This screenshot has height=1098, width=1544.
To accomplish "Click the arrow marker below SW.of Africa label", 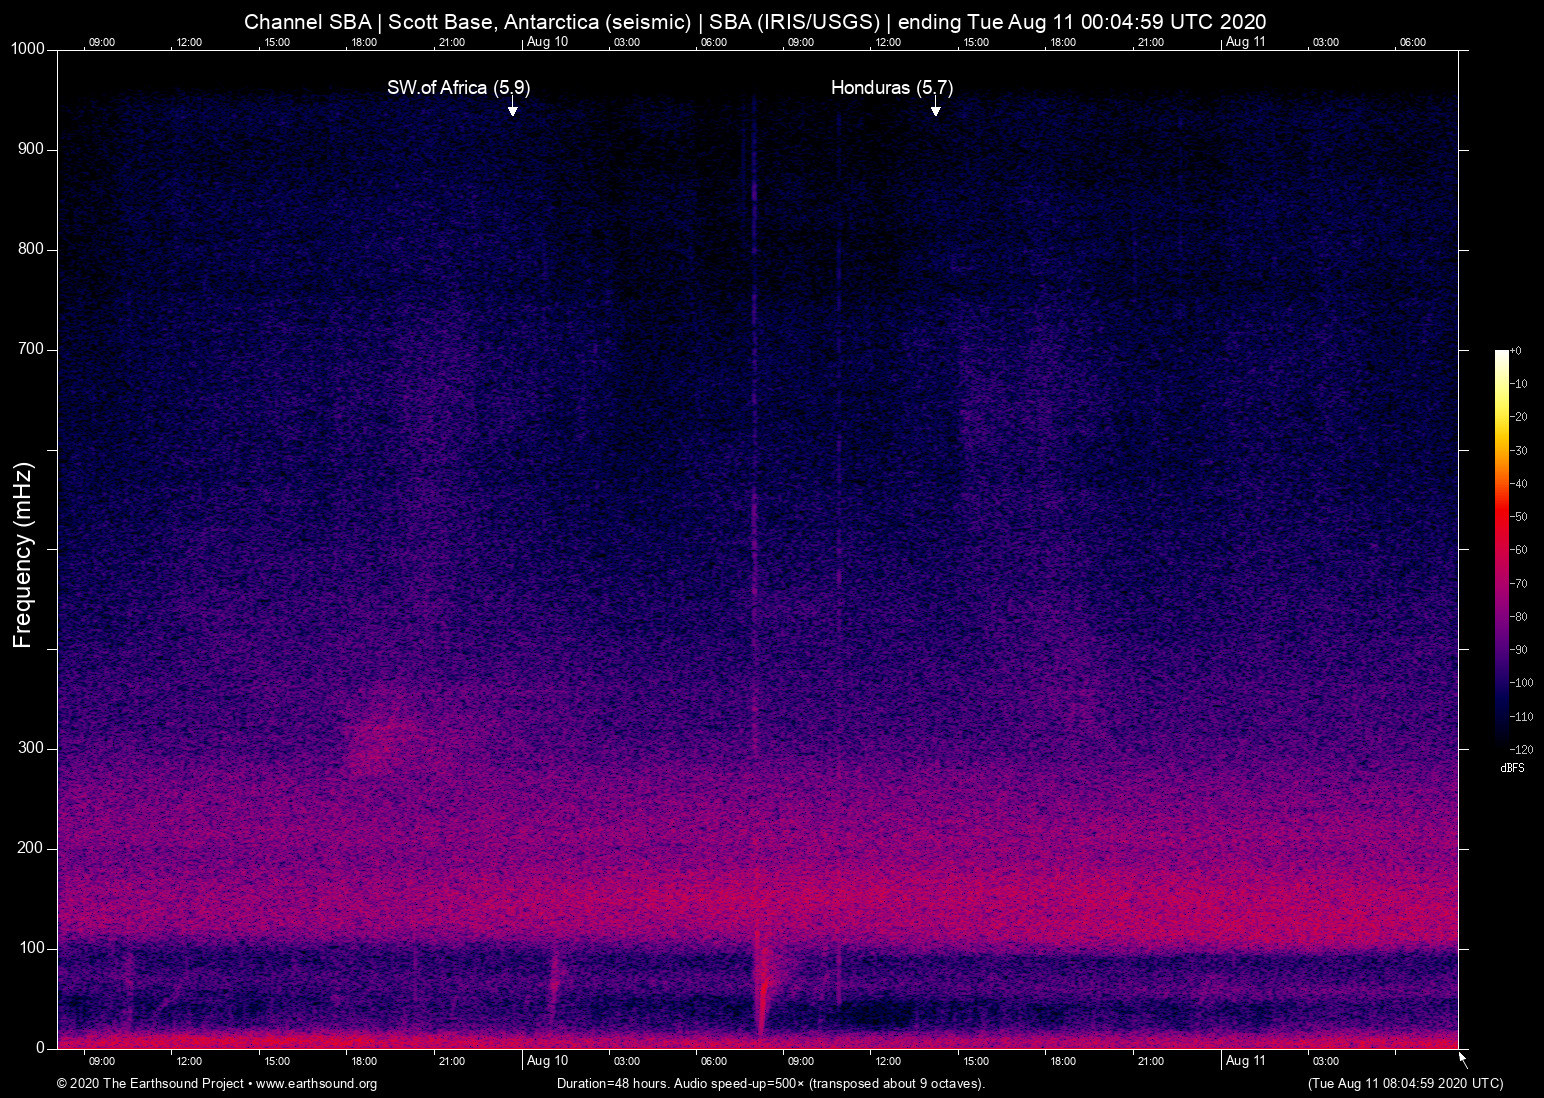I will tap(512, 109).
